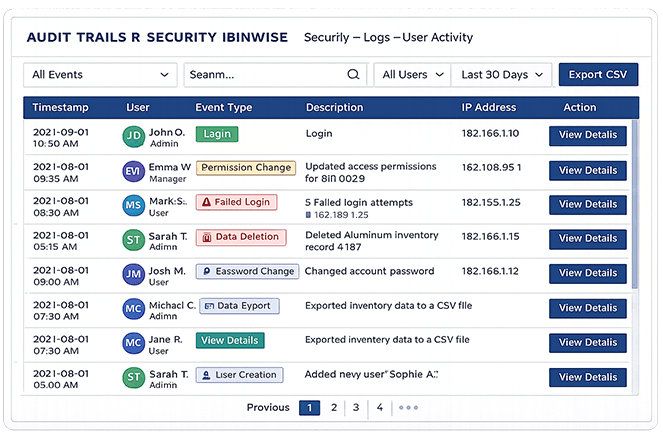This screenshot has height=445, width=663.
Task: Click the Security – Logs – User Activity breadcrumb
Action: [389, 38]
